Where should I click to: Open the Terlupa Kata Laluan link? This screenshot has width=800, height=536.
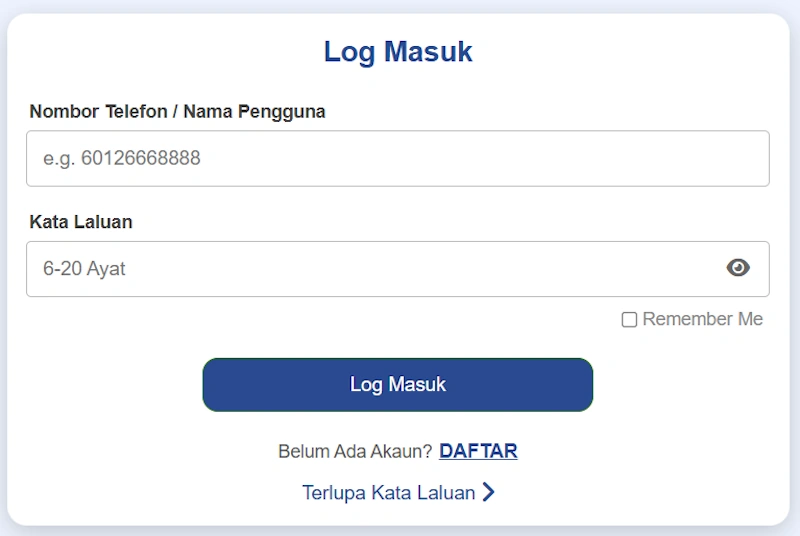[x=389, y=492]
